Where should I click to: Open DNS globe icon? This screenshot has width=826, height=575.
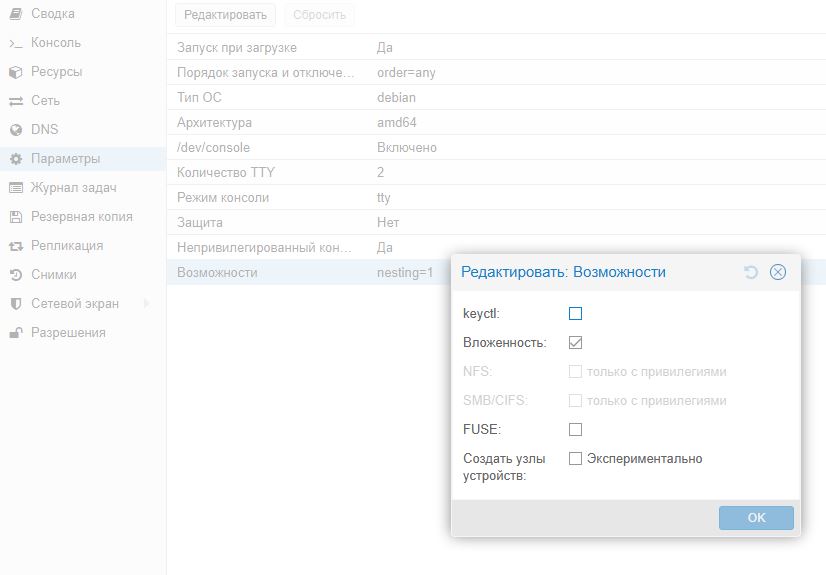pos(15,130)
